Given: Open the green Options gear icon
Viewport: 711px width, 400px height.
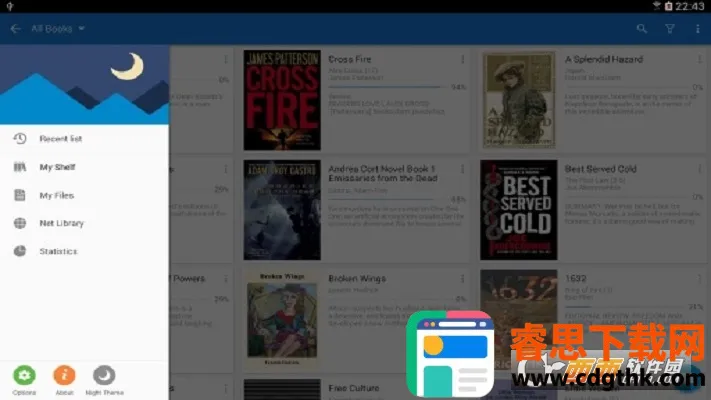Looking at the screenshot, I should point(24,375).
